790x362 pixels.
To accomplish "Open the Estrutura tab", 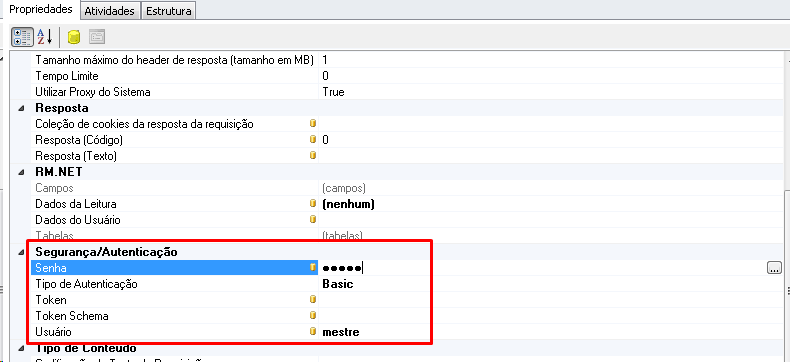I will pyautogui.click(x=168, y=11).
